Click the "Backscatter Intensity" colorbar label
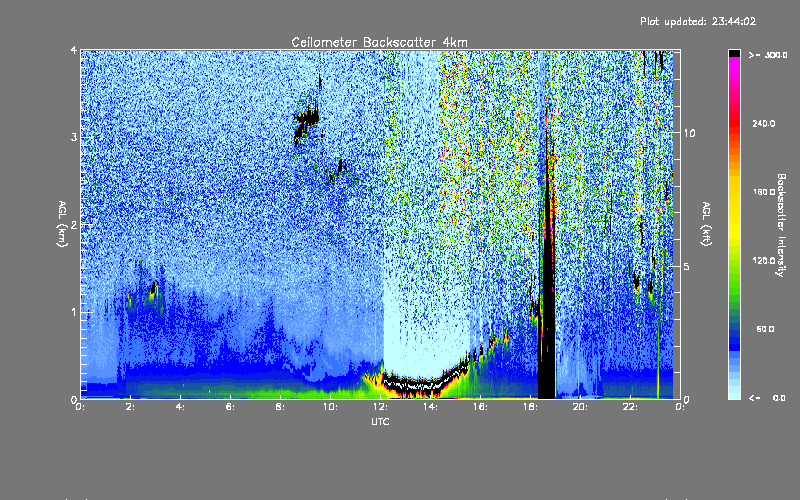 click(781, 225)
